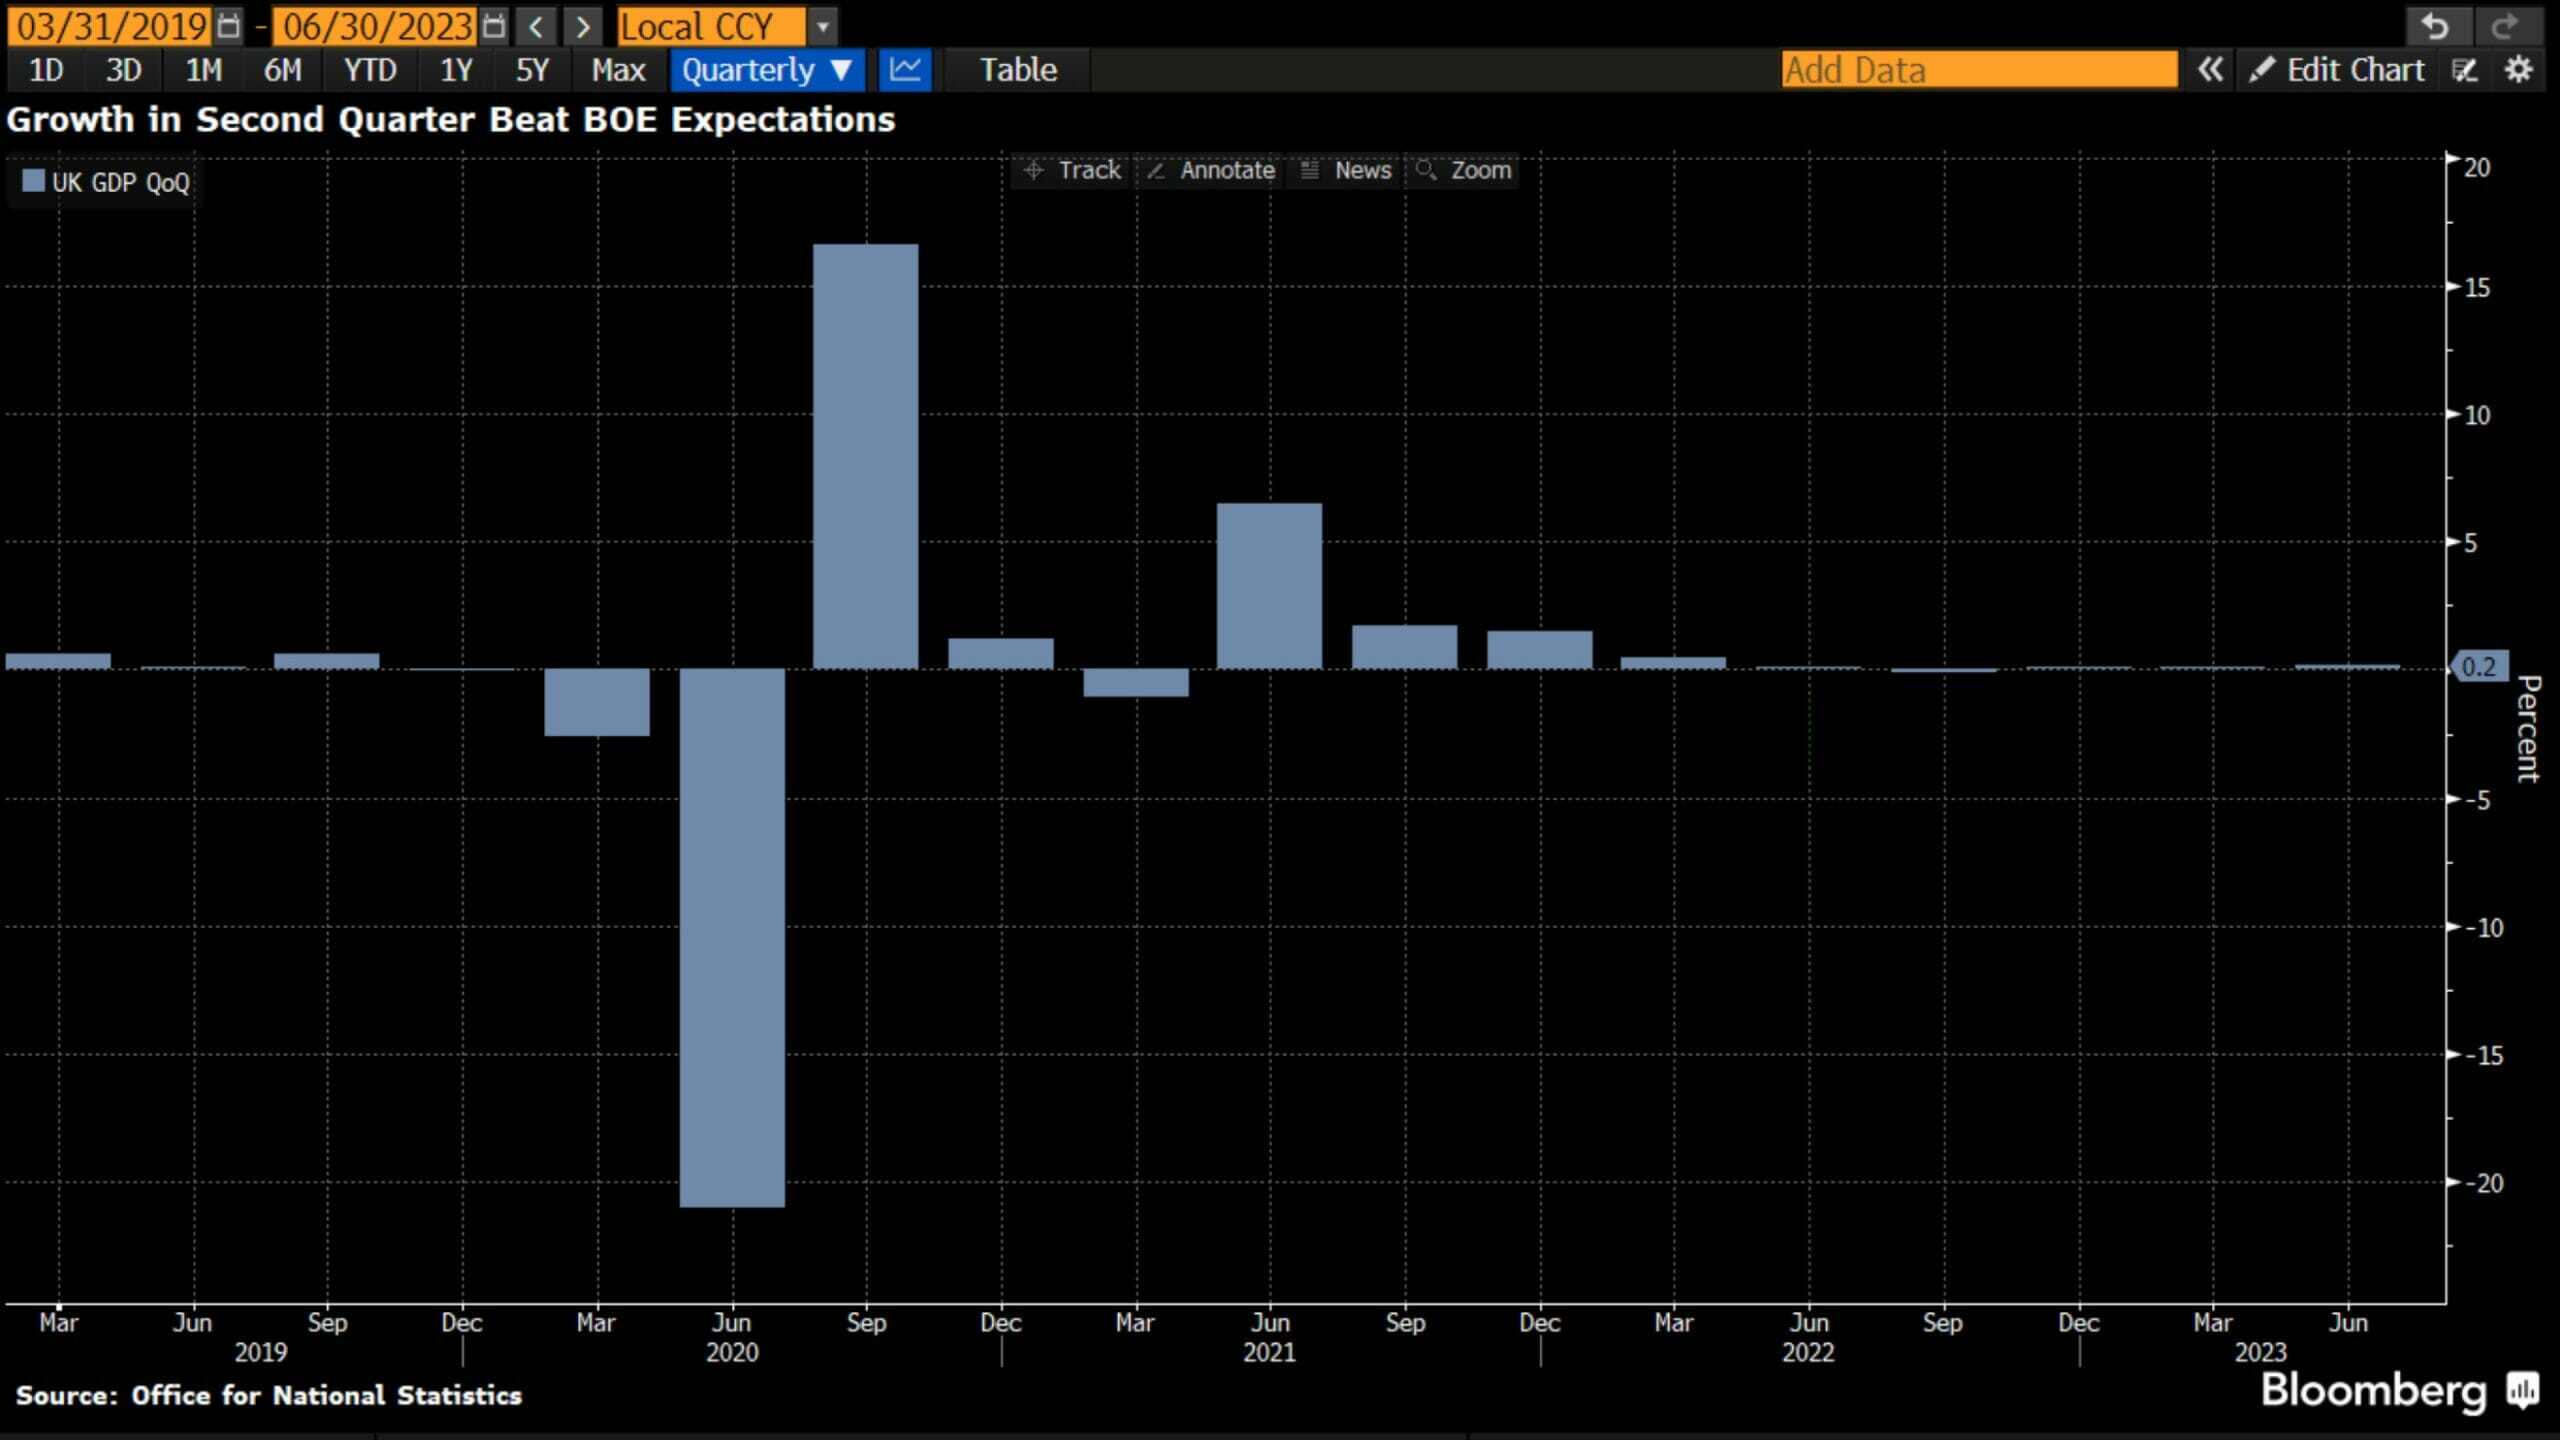Expand the Quarterly periodicity dropdown
This screenshot has width=2560, height=1440.
pyautogui.click(x=767, y=70)
